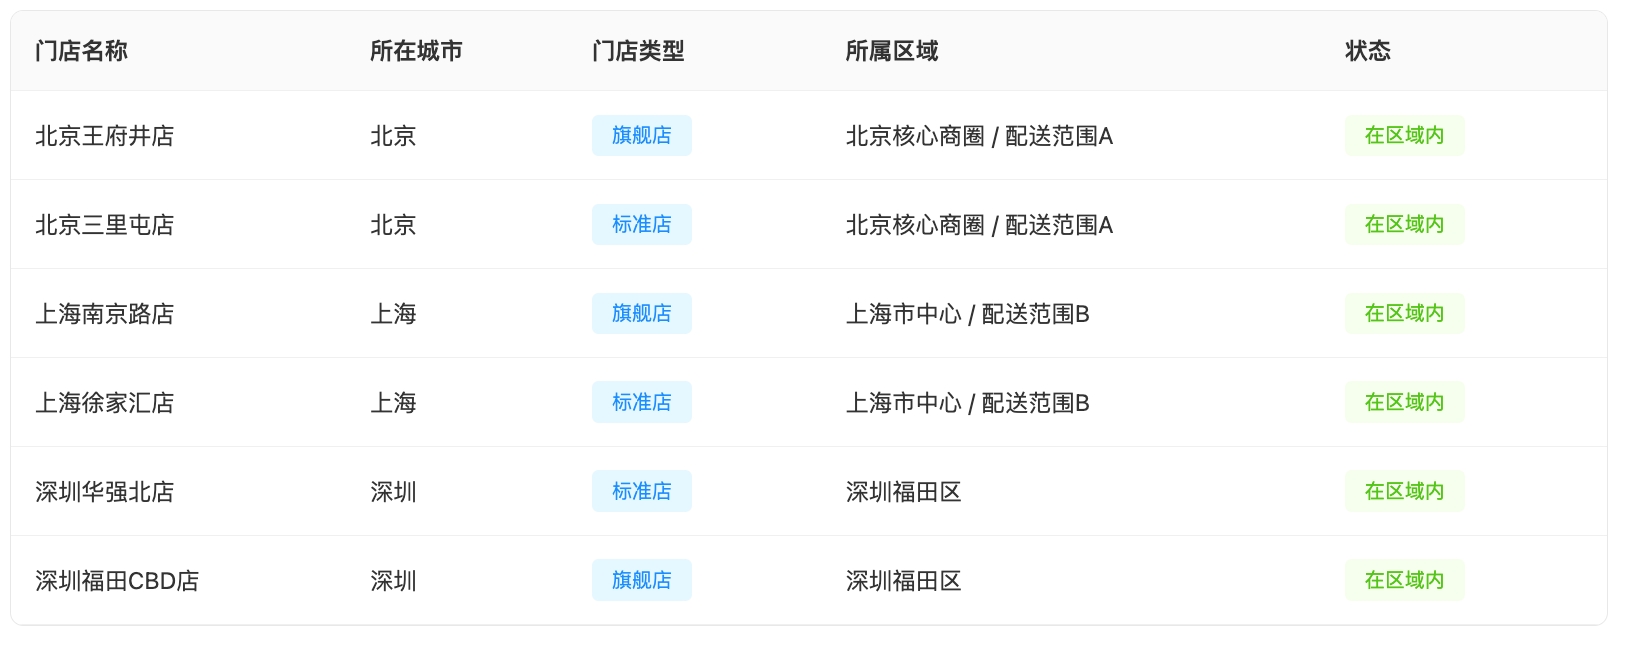The width and height of the screenshot is (1642, 650).
Task: Click the 门店类型 column header
Action: click(638, 51)
